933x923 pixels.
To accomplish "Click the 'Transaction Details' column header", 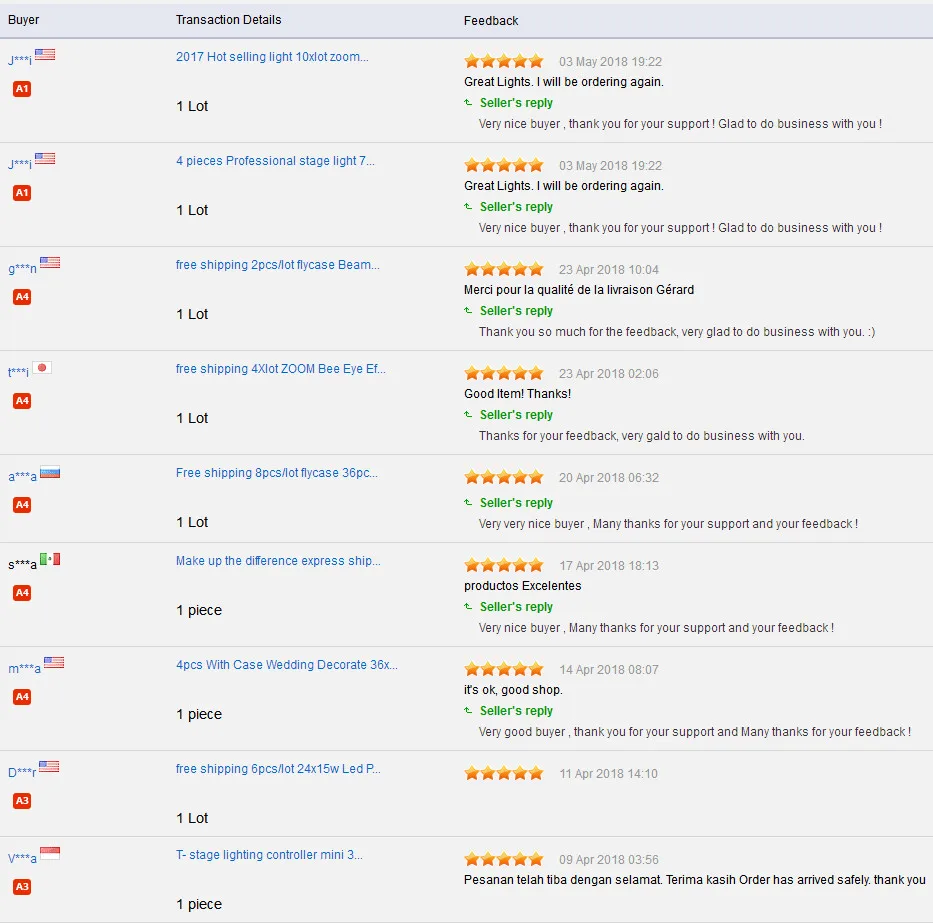I will click(228, 20).
